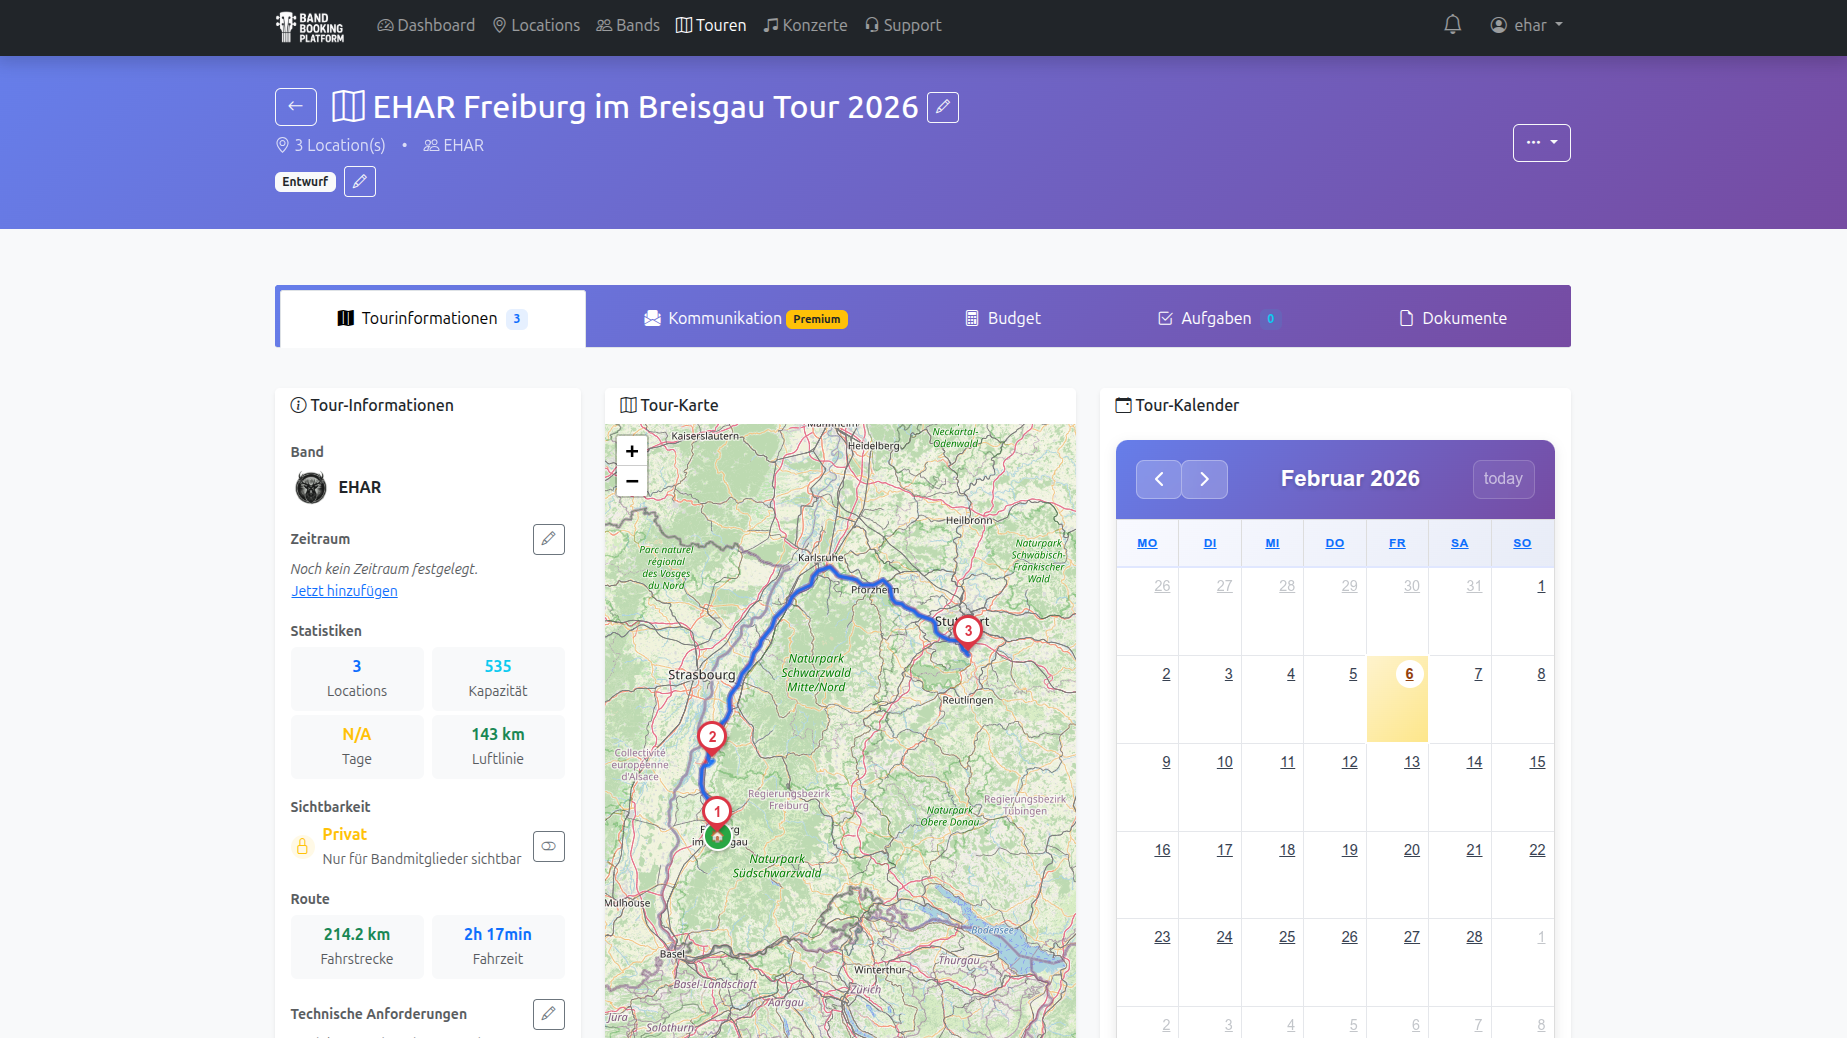1847x1038 pixels.
Task: Edit the tour title using the pencil icon
Action: coord(941,106)
